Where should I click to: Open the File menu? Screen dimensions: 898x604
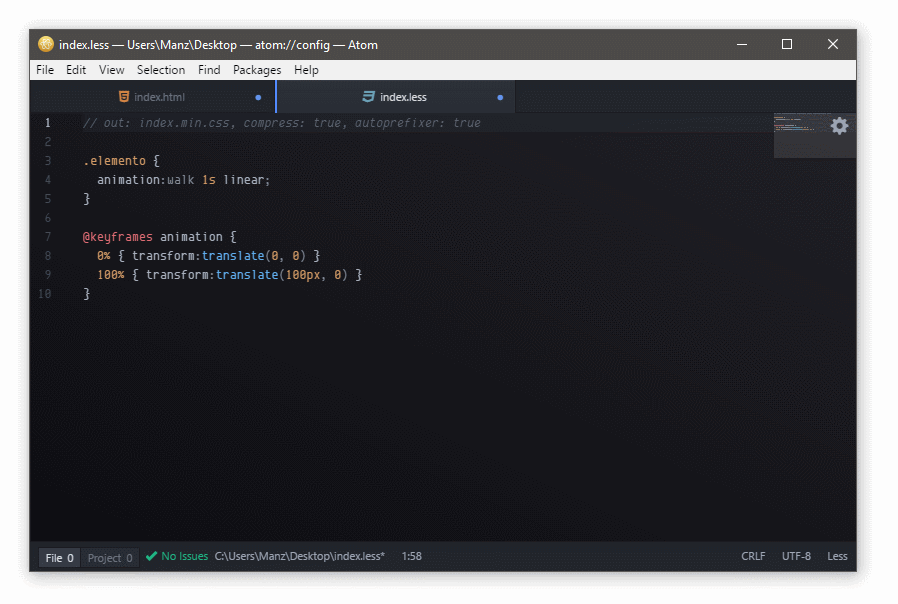[x=45, y=70]
